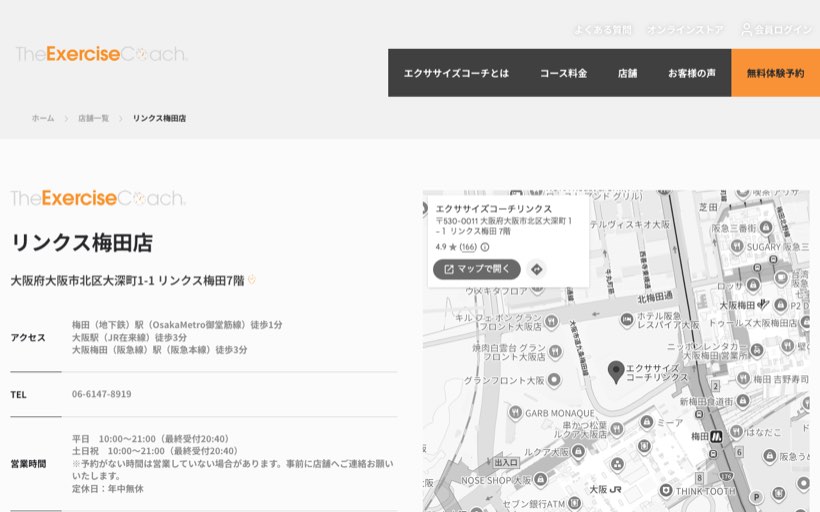Select the コース料金 menu item

[x=563, y=73]
